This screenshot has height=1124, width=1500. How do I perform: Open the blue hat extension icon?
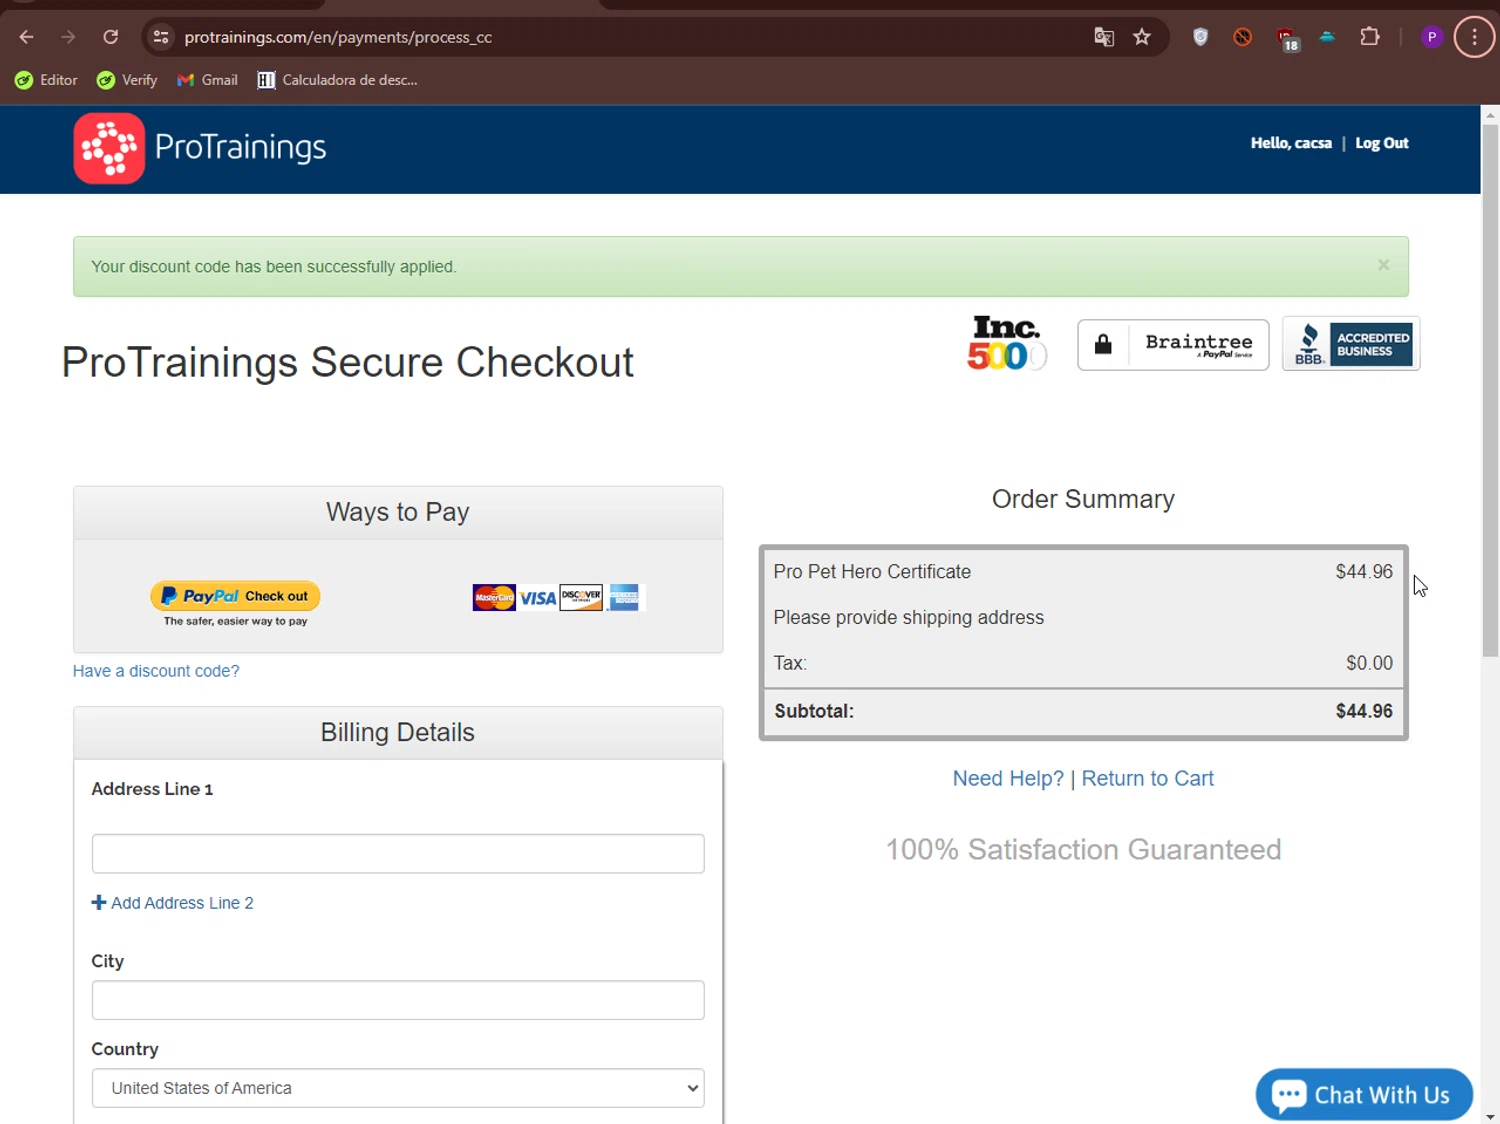(x=1327, y=37)
